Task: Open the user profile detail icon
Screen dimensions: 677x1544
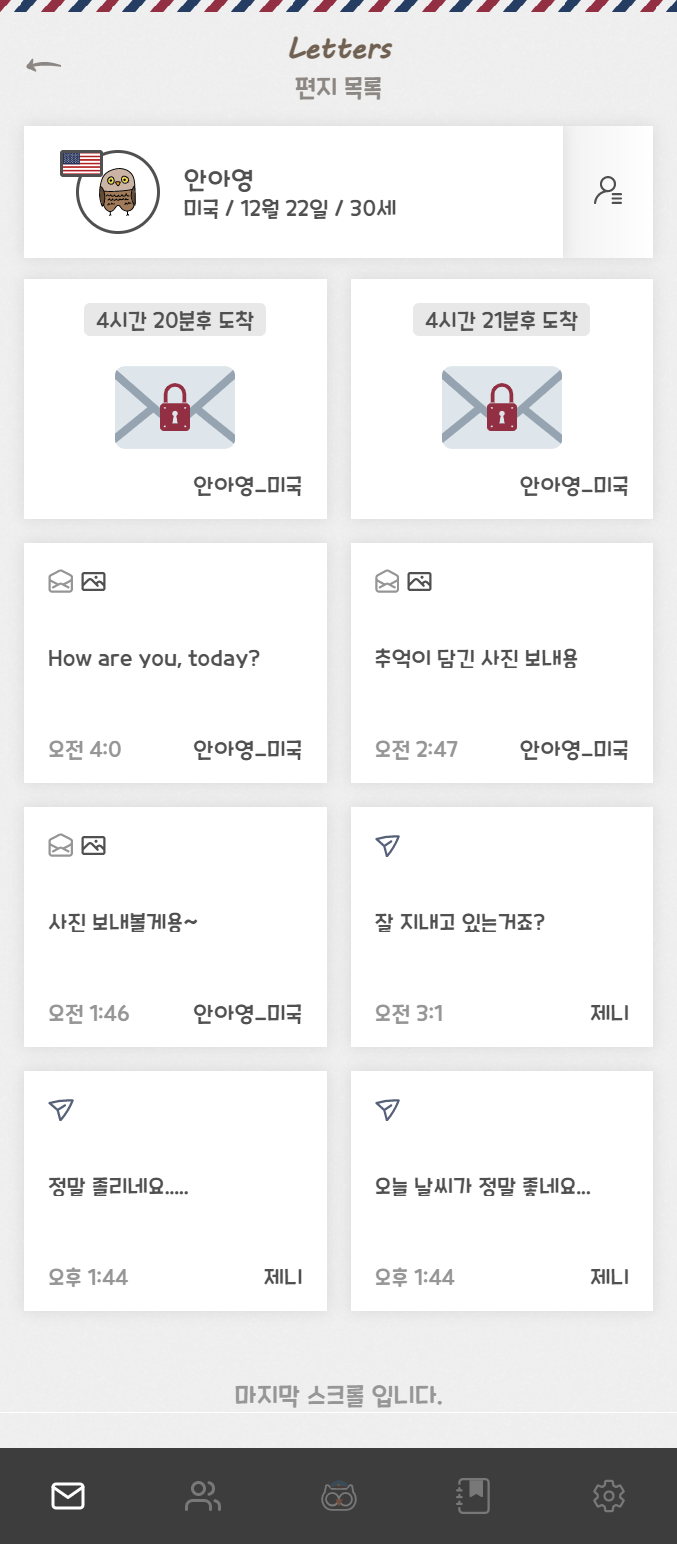Action: point(608,191)
